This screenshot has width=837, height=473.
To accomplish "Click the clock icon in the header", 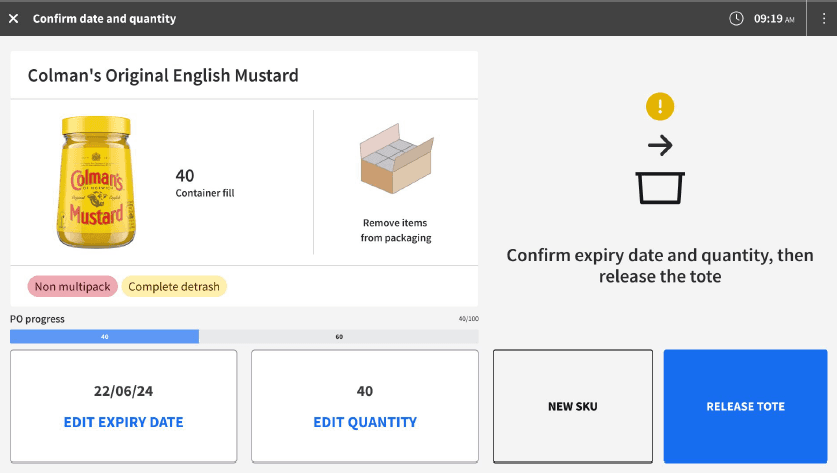I will 736,19.
